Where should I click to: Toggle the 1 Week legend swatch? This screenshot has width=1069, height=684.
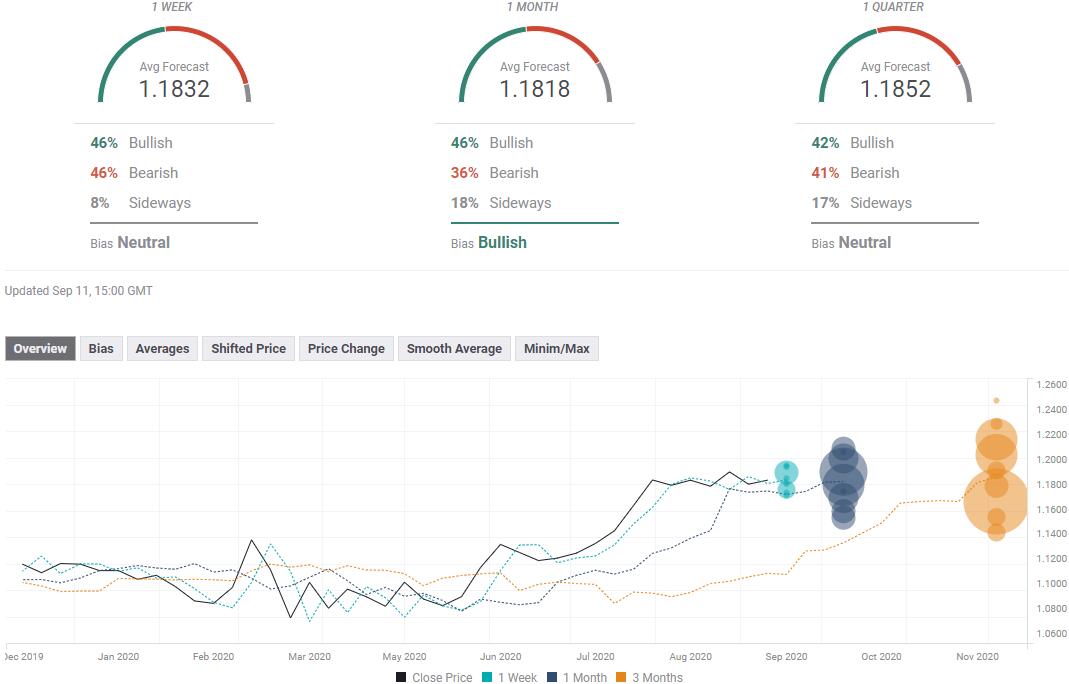(487, 677)
